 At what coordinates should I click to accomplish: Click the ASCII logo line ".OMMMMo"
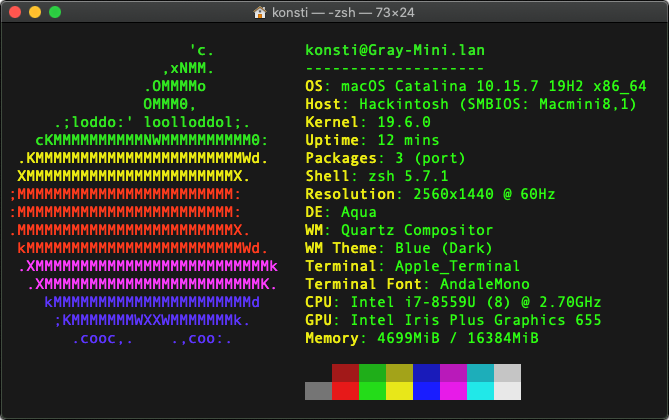175,86
